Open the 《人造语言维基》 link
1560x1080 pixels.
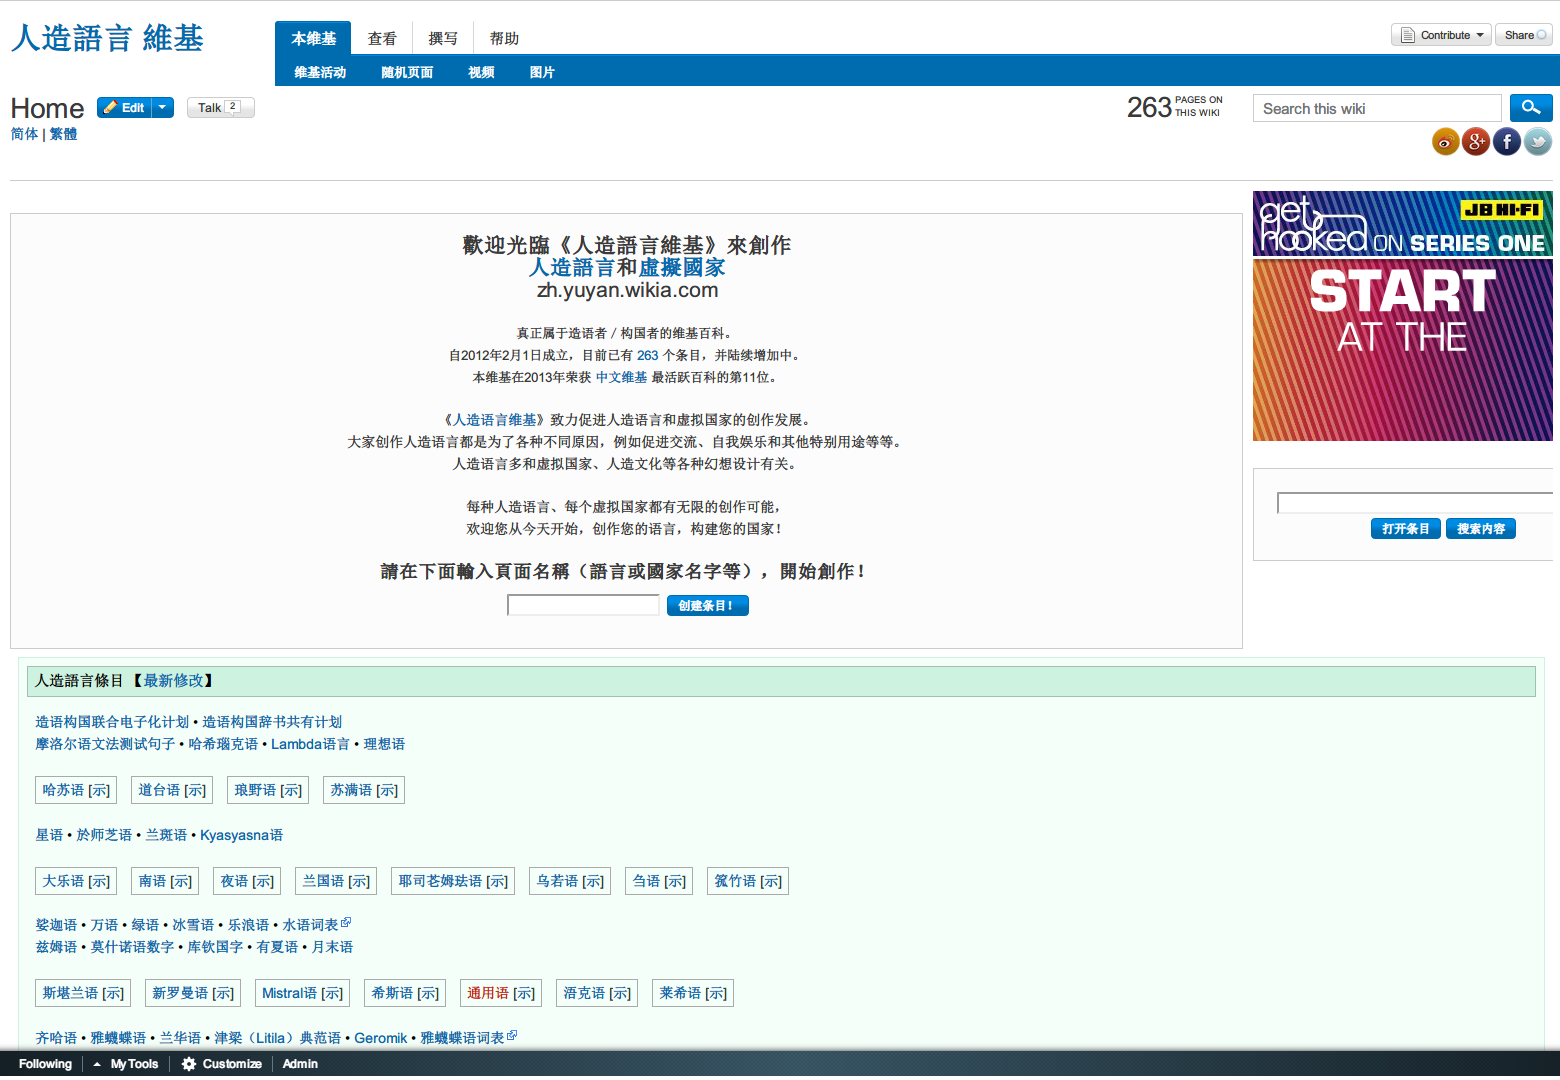pos(493,420)
